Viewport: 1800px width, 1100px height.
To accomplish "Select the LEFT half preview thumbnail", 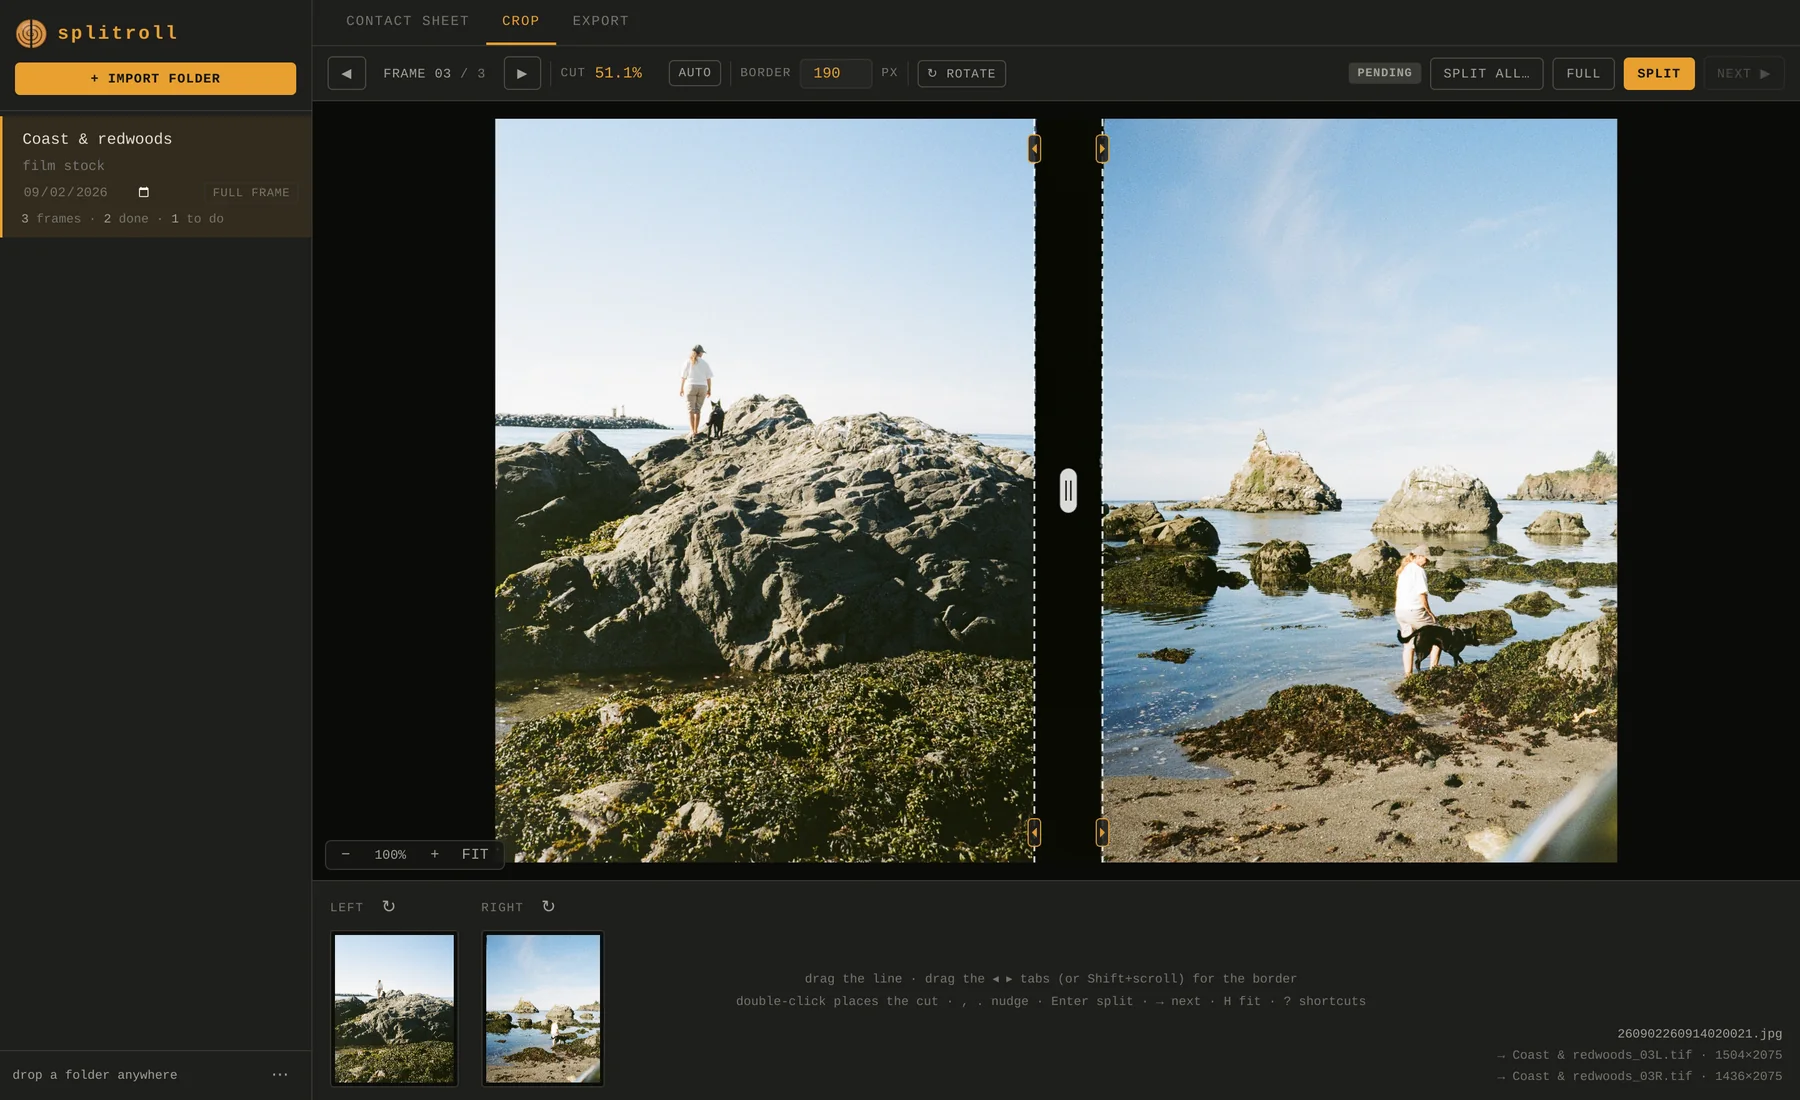I will [394, 1009].
